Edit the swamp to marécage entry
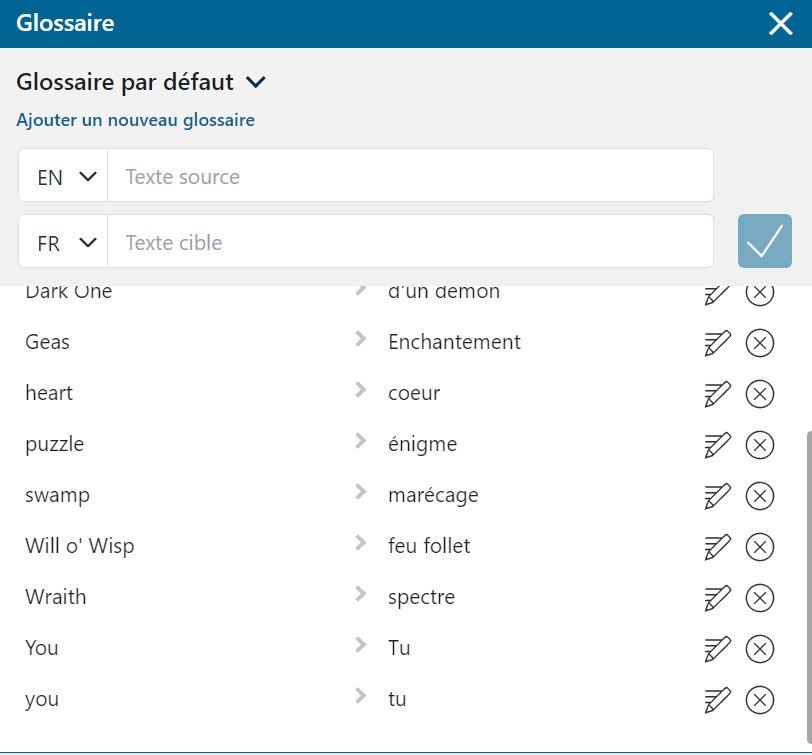 coord(717,496)
